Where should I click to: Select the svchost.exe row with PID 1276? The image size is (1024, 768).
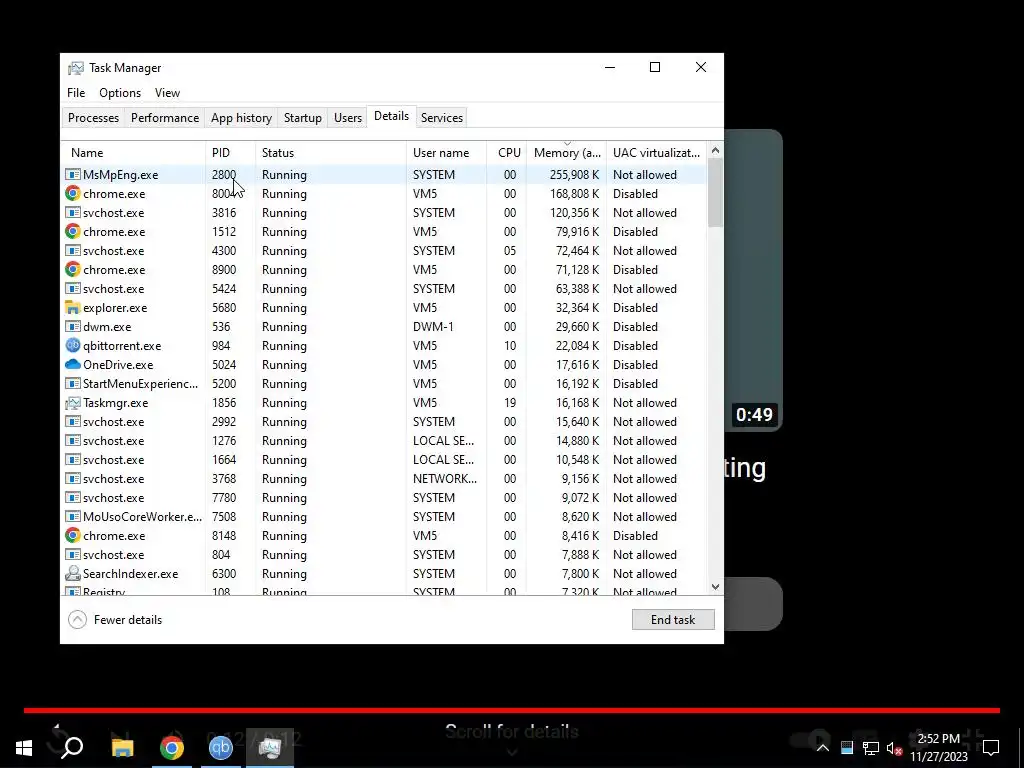(x=385, y=440)
